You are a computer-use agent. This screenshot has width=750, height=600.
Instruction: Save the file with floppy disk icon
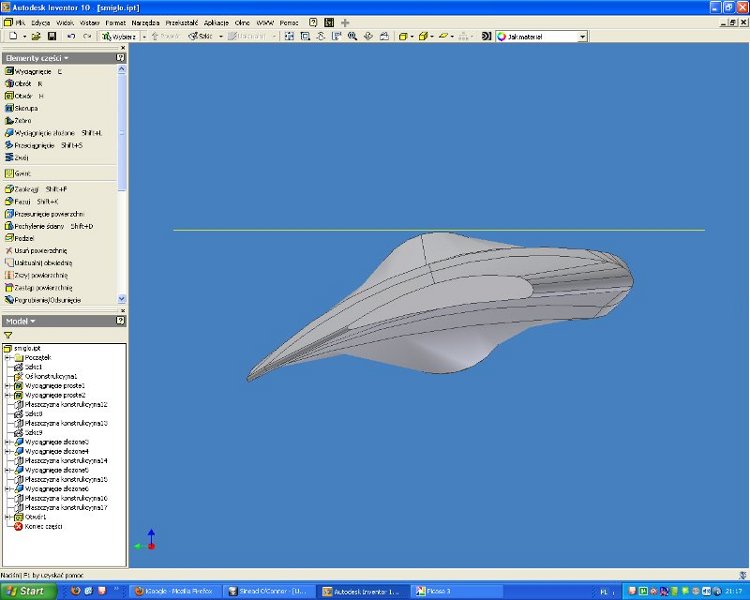coord(52,36)
